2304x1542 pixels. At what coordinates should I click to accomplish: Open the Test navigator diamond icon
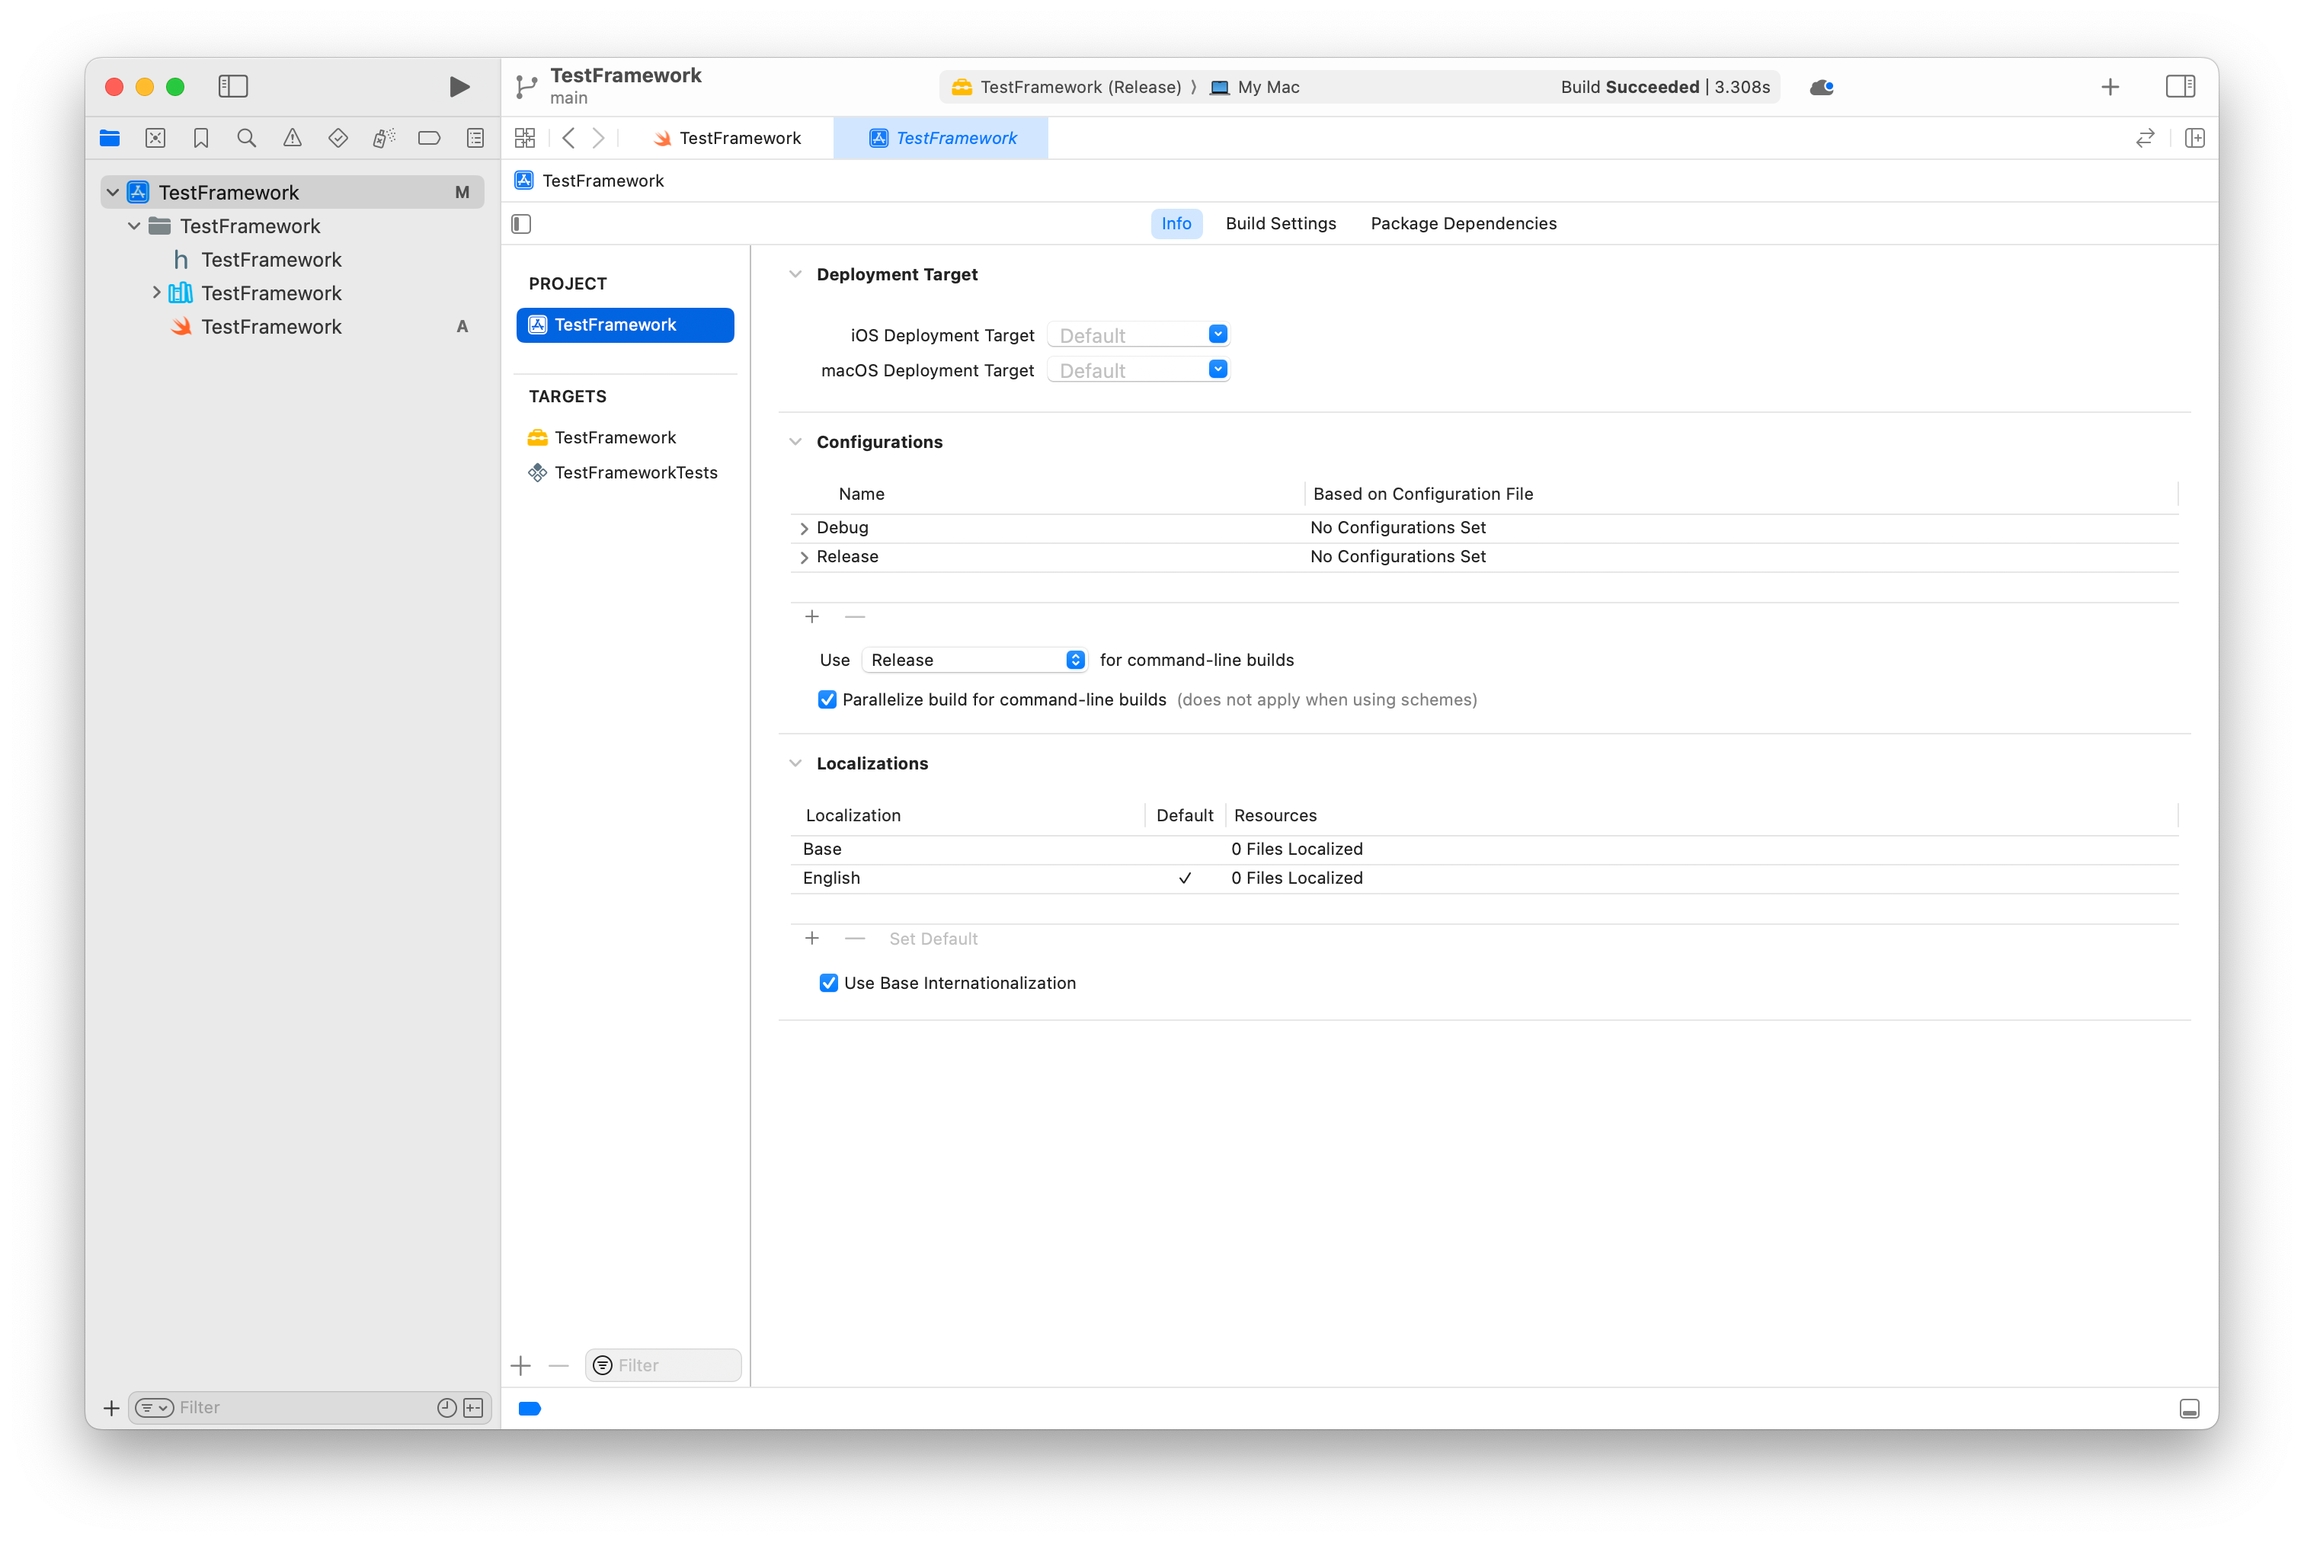click(x=338, y=138)
